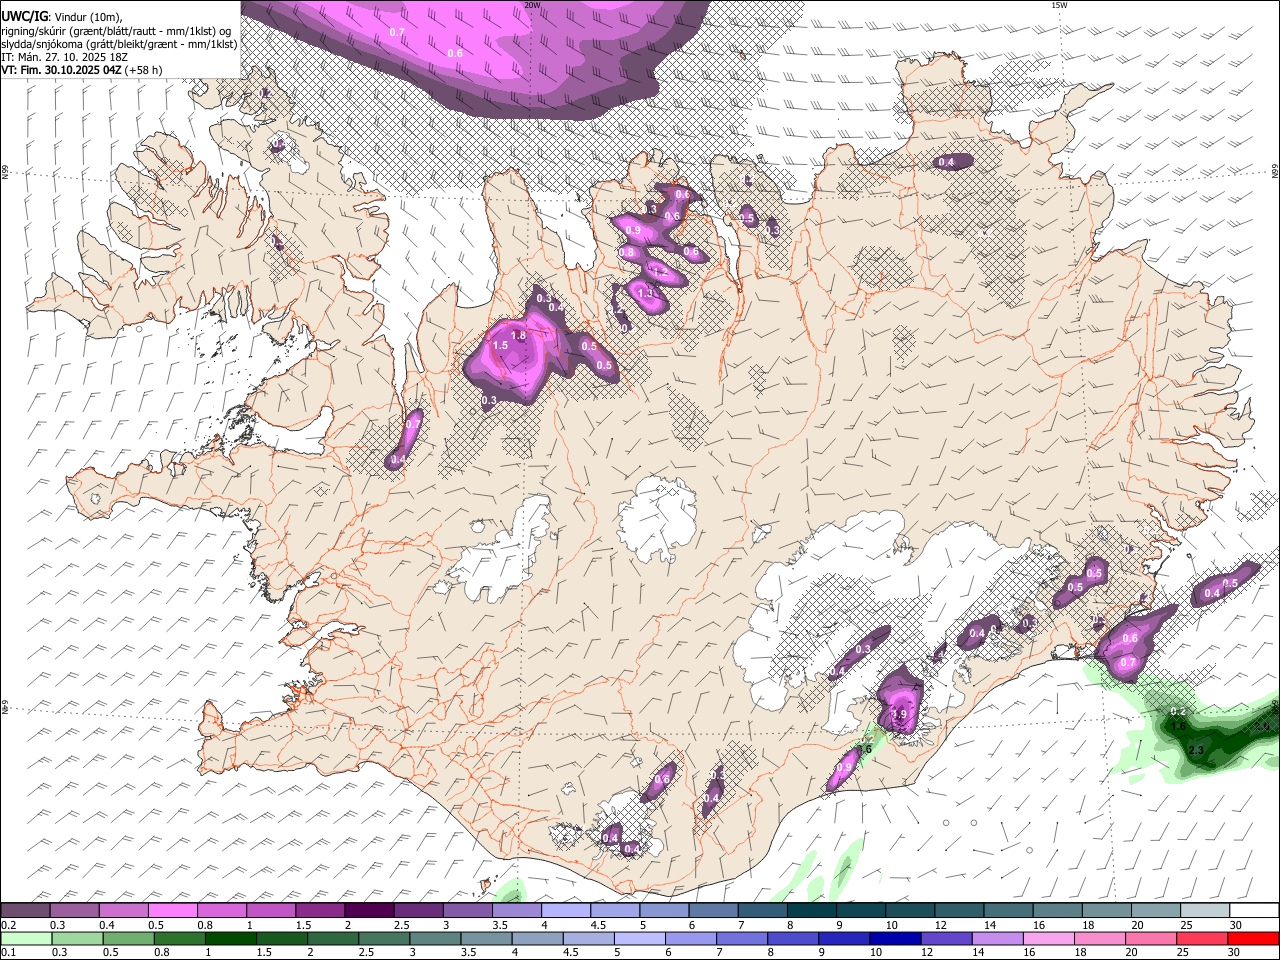Click the rain legend swatch labeled 3.5

pos(486,939)
